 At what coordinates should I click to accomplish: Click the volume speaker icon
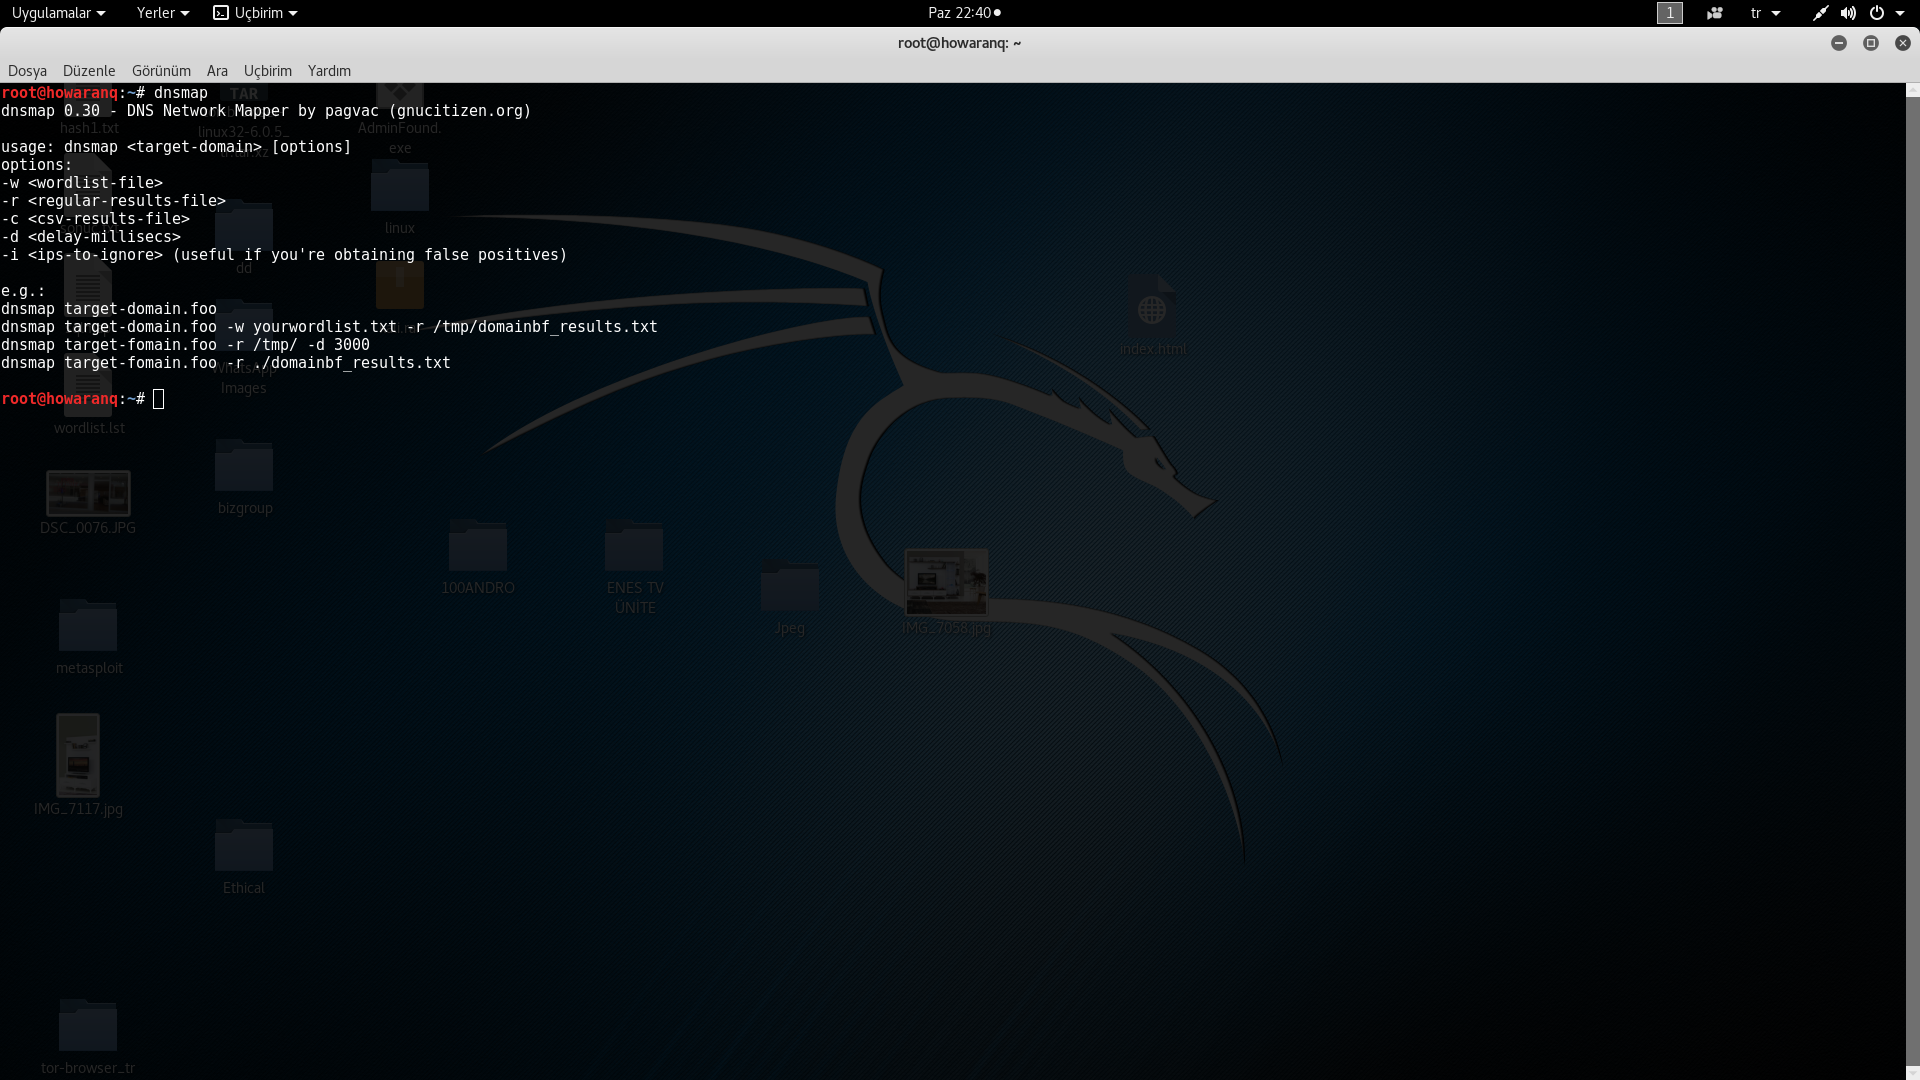tap(1848, 13)
